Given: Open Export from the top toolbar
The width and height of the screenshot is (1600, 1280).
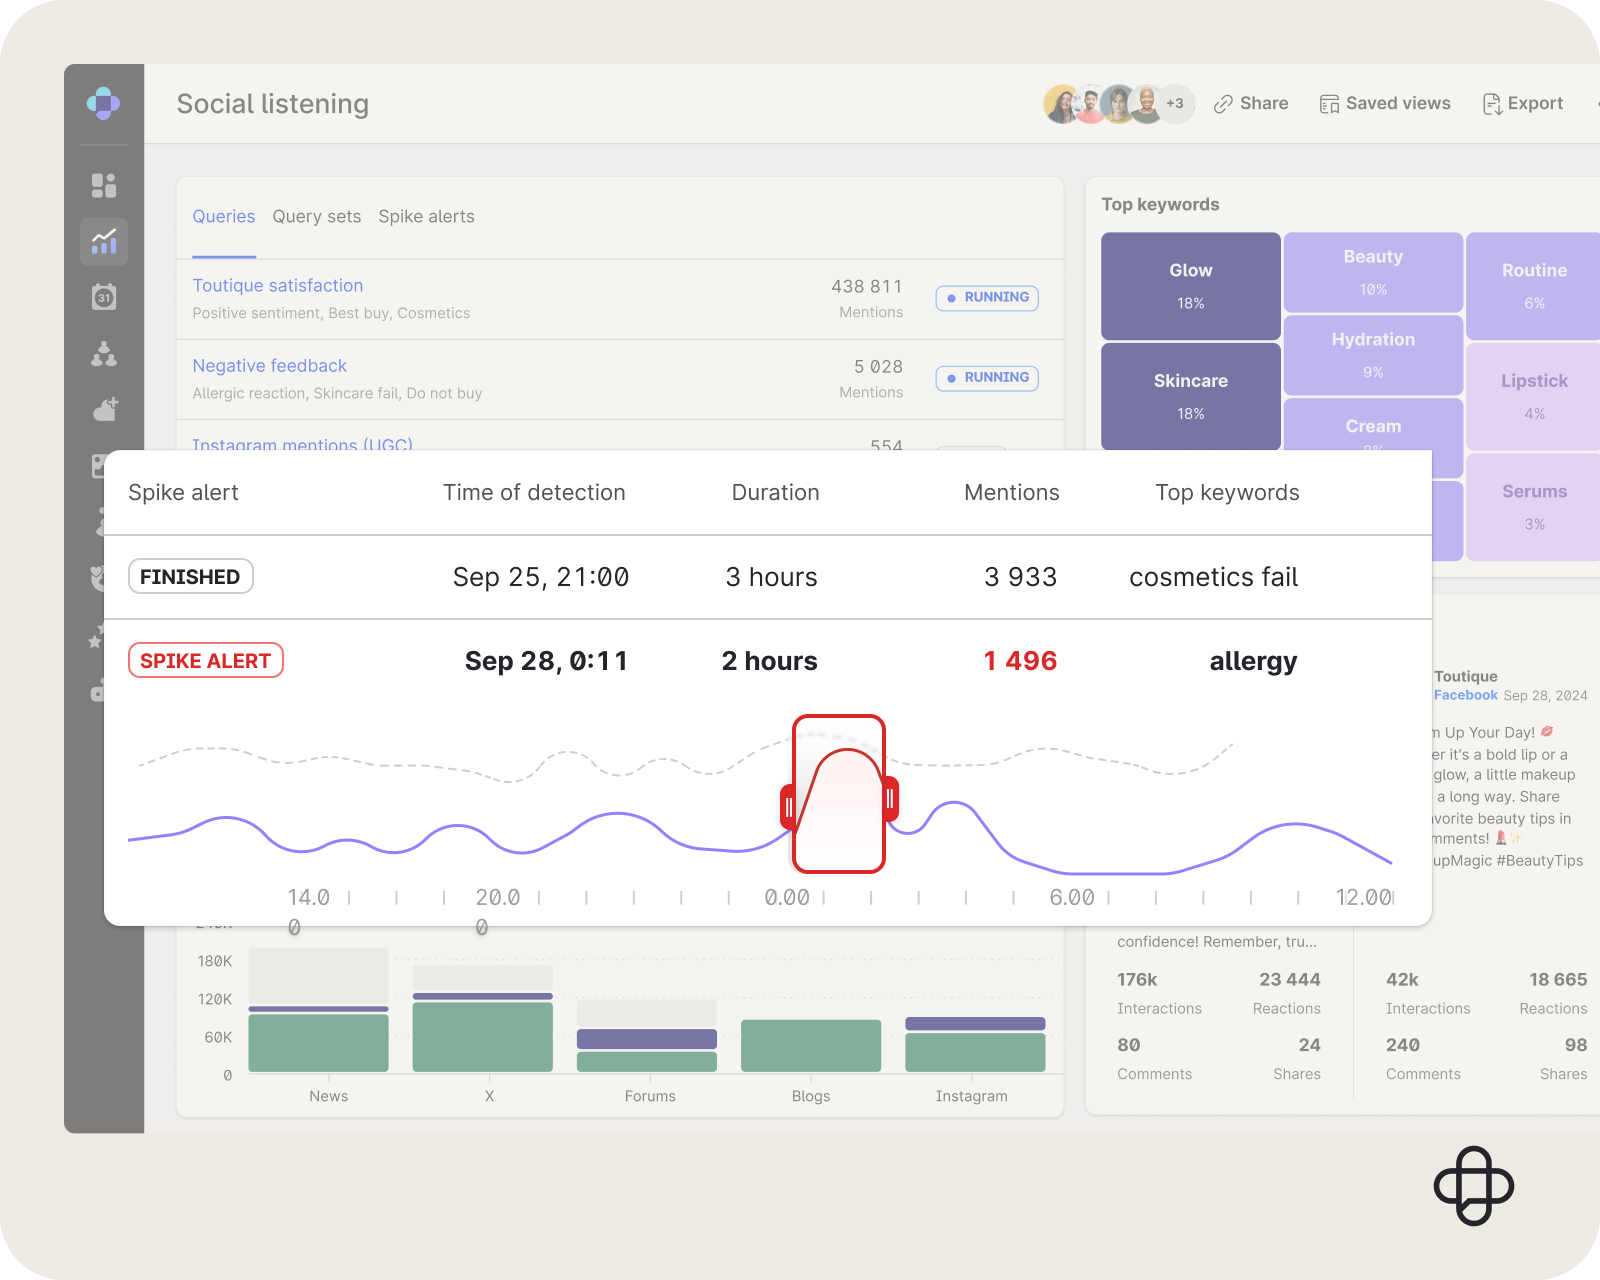Looking at the screenshot, I should (1522, 103).
